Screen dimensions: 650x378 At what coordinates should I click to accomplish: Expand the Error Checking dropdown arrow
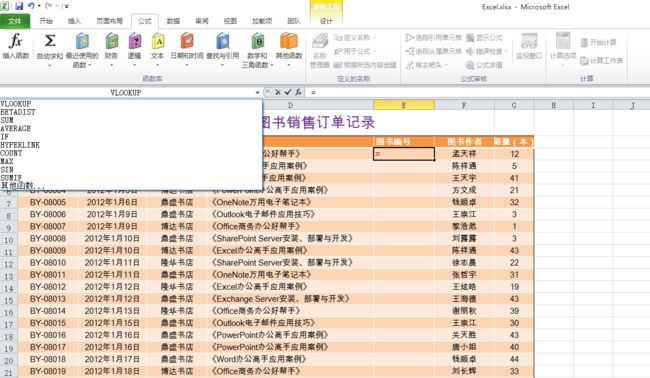pos(506,51)
